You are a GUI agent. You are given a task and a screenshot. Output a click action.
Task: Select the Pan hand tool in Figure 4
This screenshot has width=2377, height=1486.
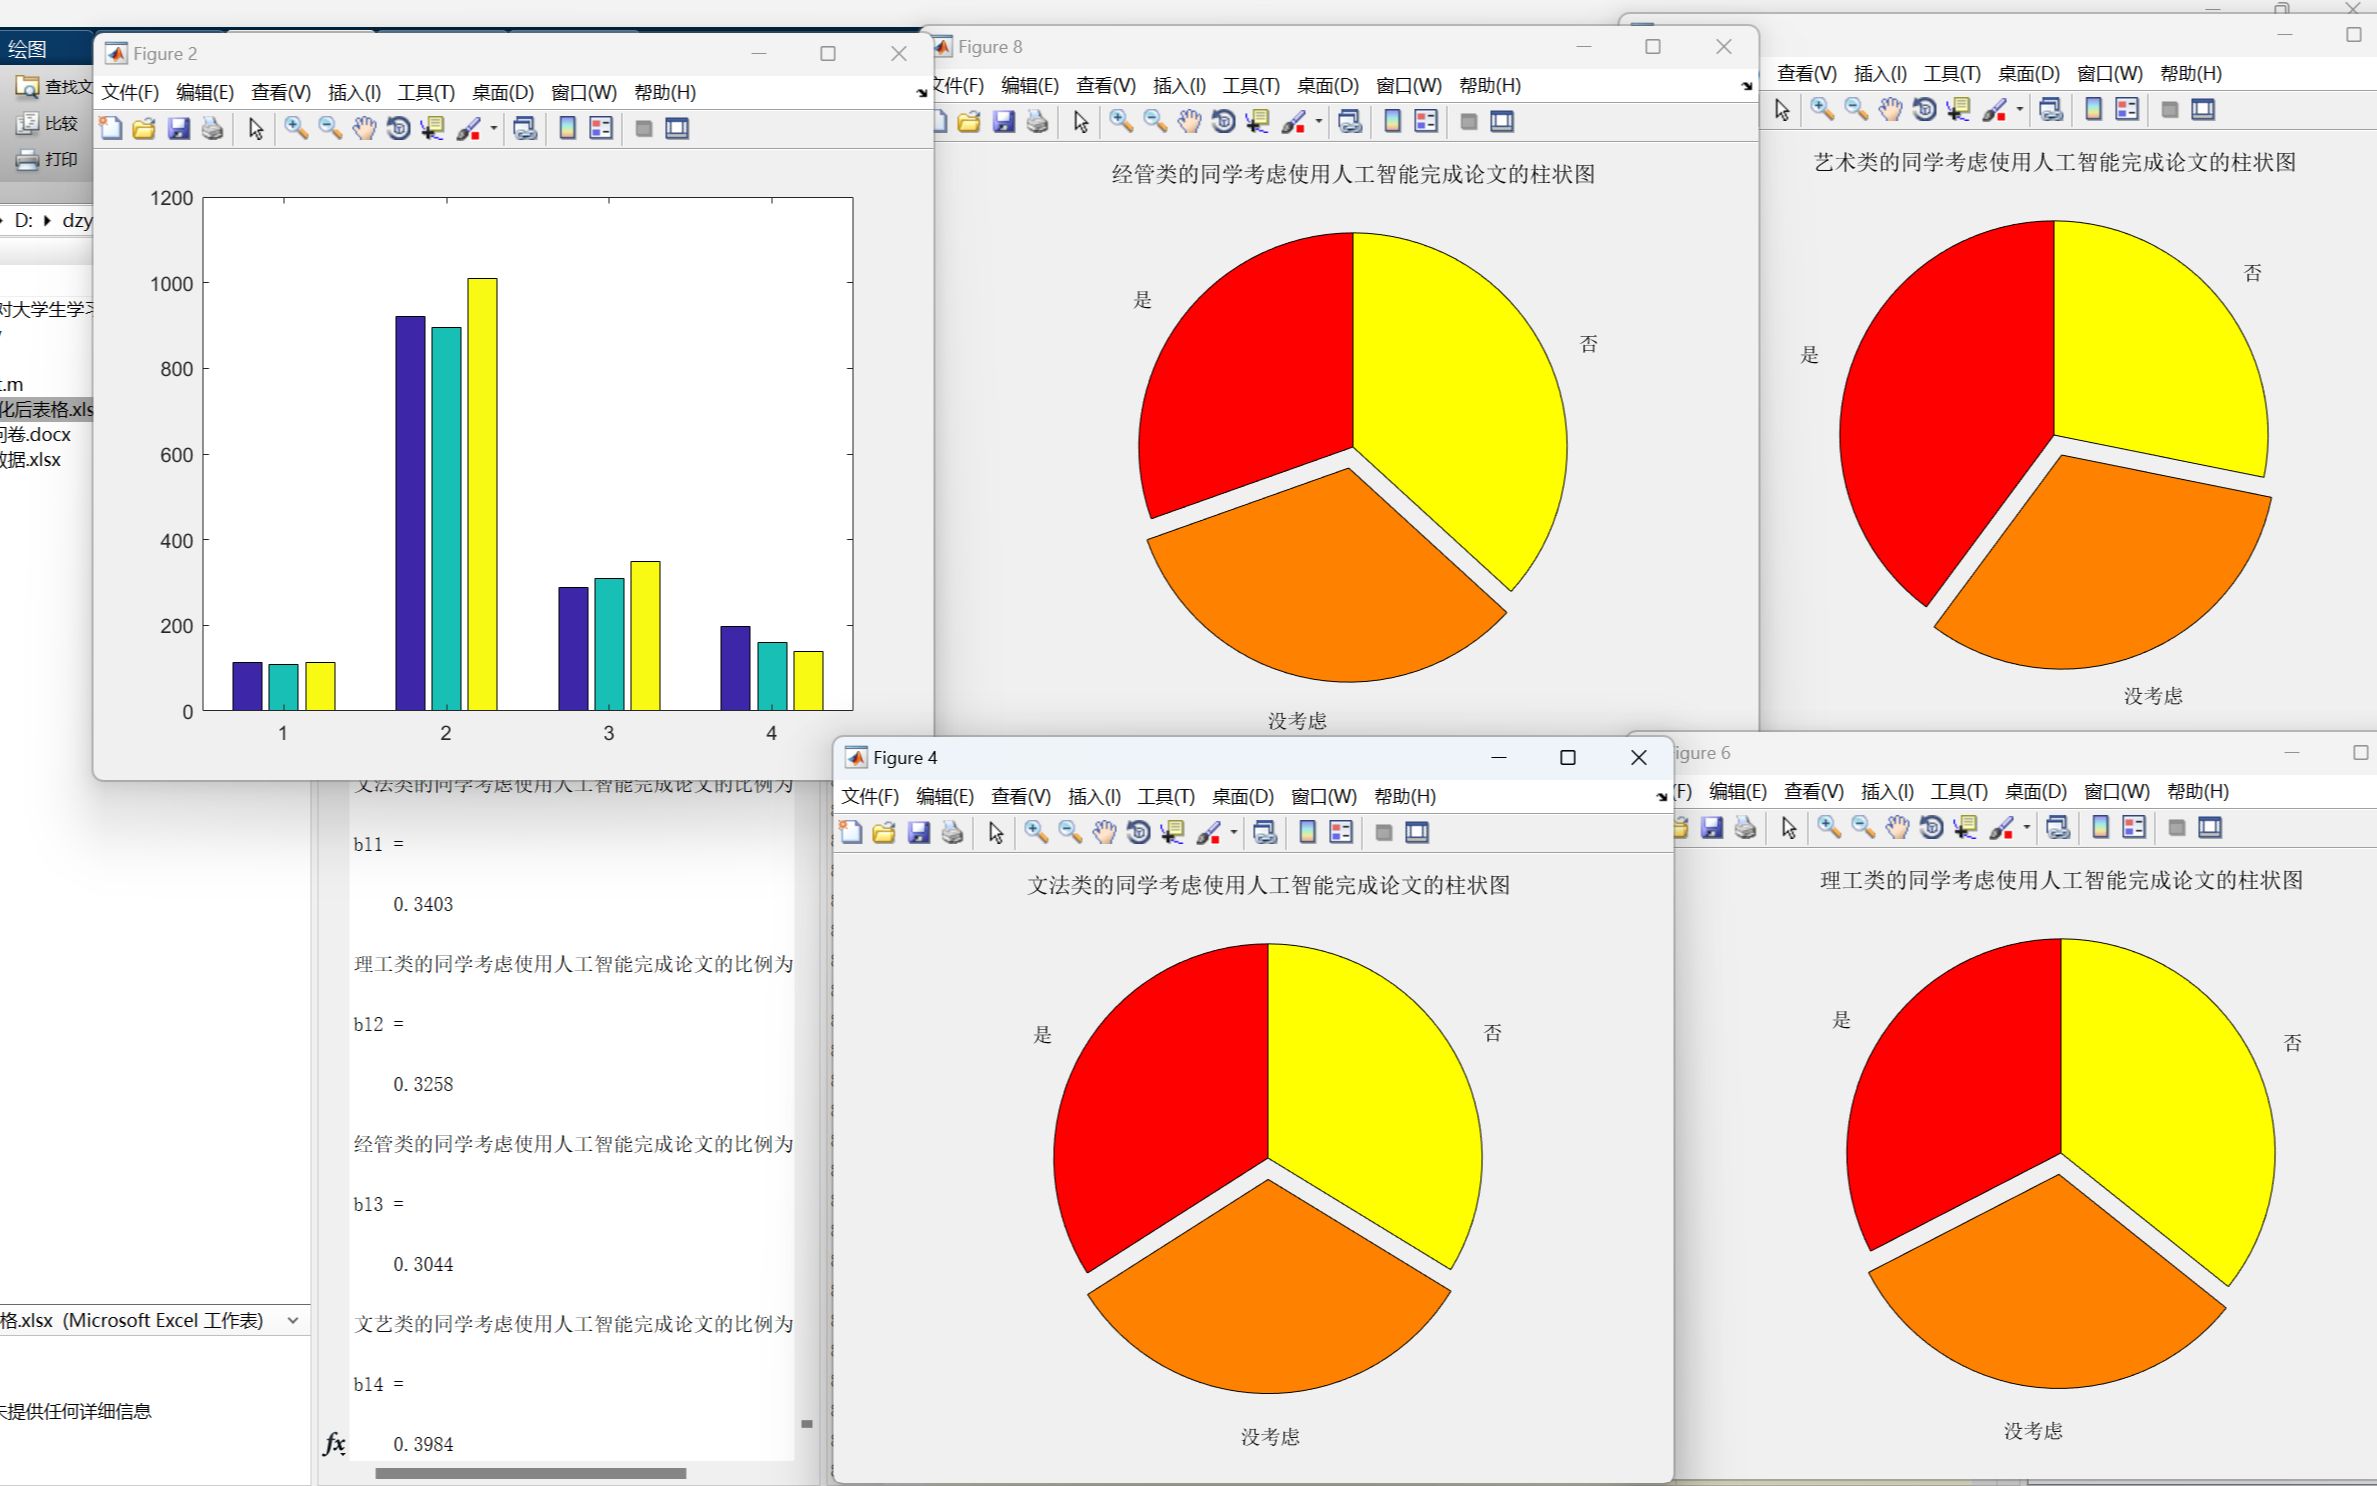(1104, 832)
